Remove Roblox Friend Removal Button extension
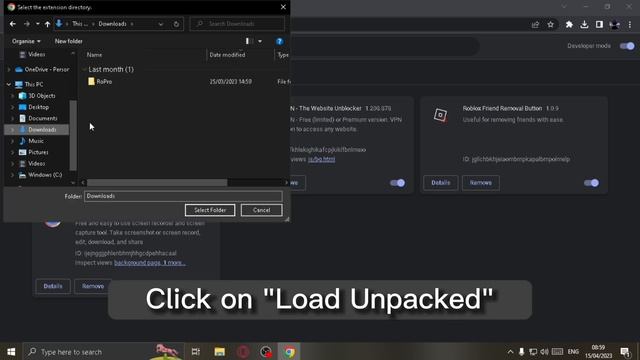 click(x=480, y=183)
